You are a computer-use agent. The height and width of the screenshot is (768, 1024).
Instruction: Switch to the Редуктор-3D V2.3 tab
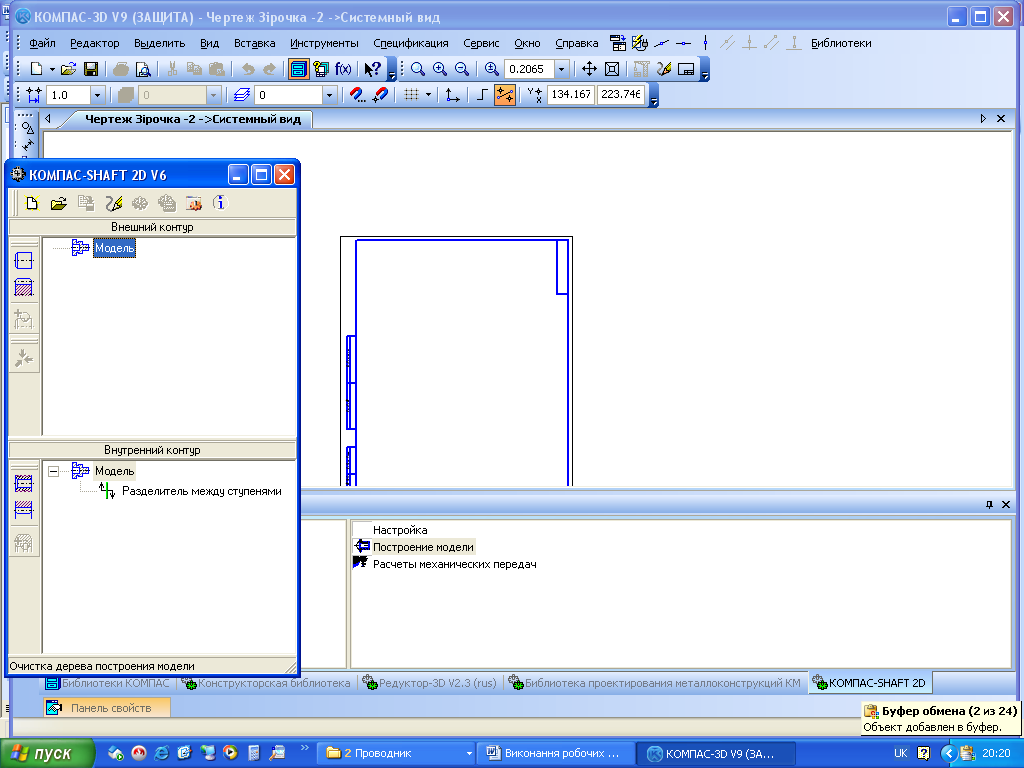click(x=430, y=683)
